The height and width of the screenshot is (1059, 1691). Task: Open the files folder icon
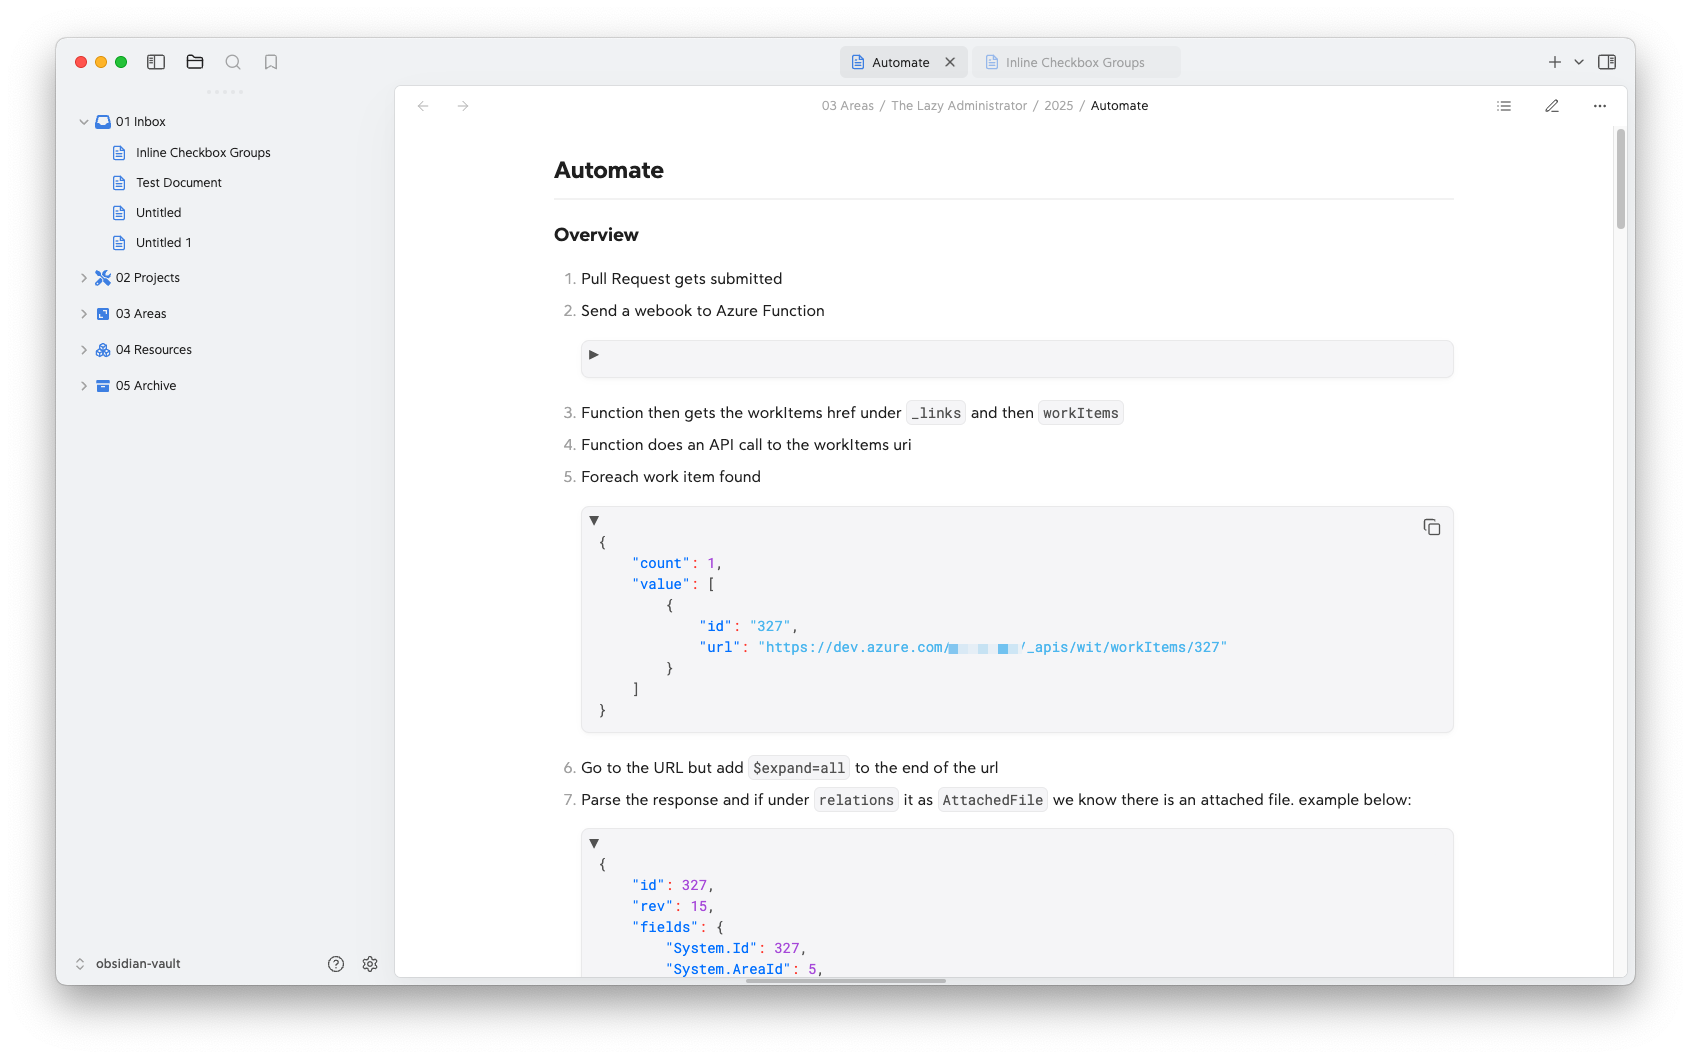click(194, 61)
